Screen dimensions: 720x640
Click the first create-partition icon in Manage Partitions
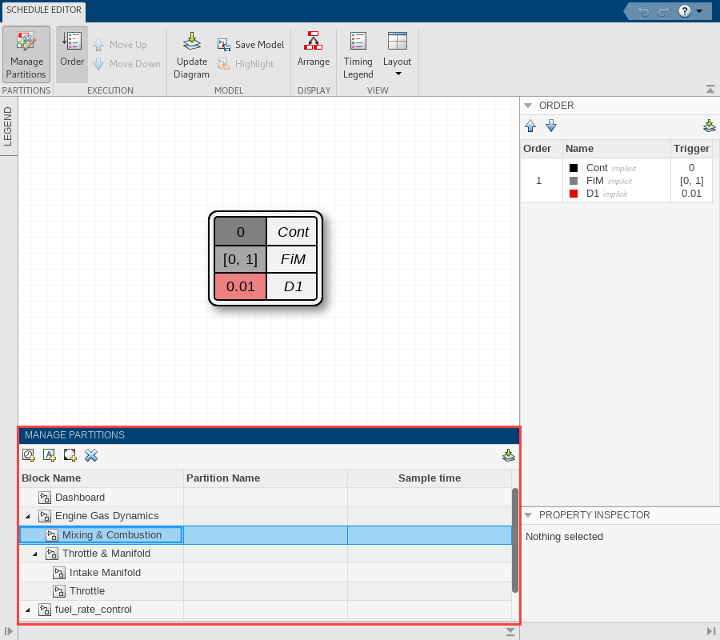point(28,455)
